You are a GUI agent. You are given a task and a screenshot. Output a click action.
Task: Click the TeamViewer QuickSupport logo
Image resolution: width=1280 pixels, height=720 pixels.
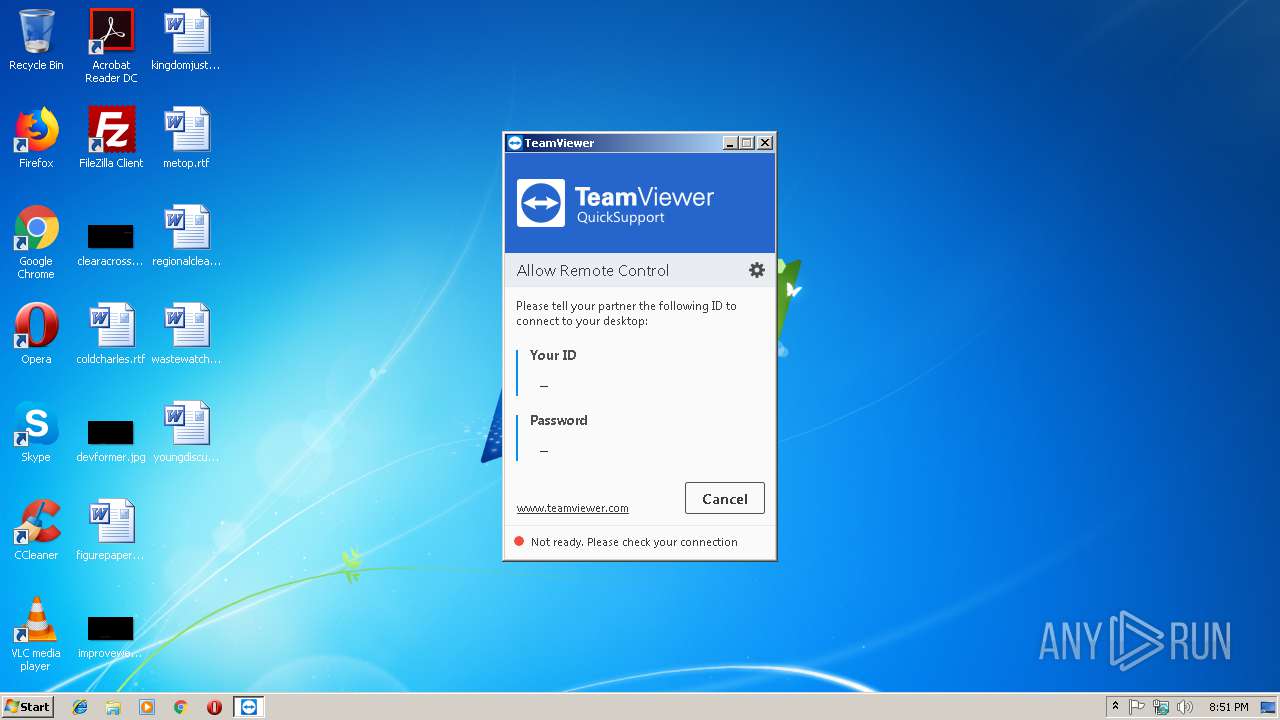(615, 203)
